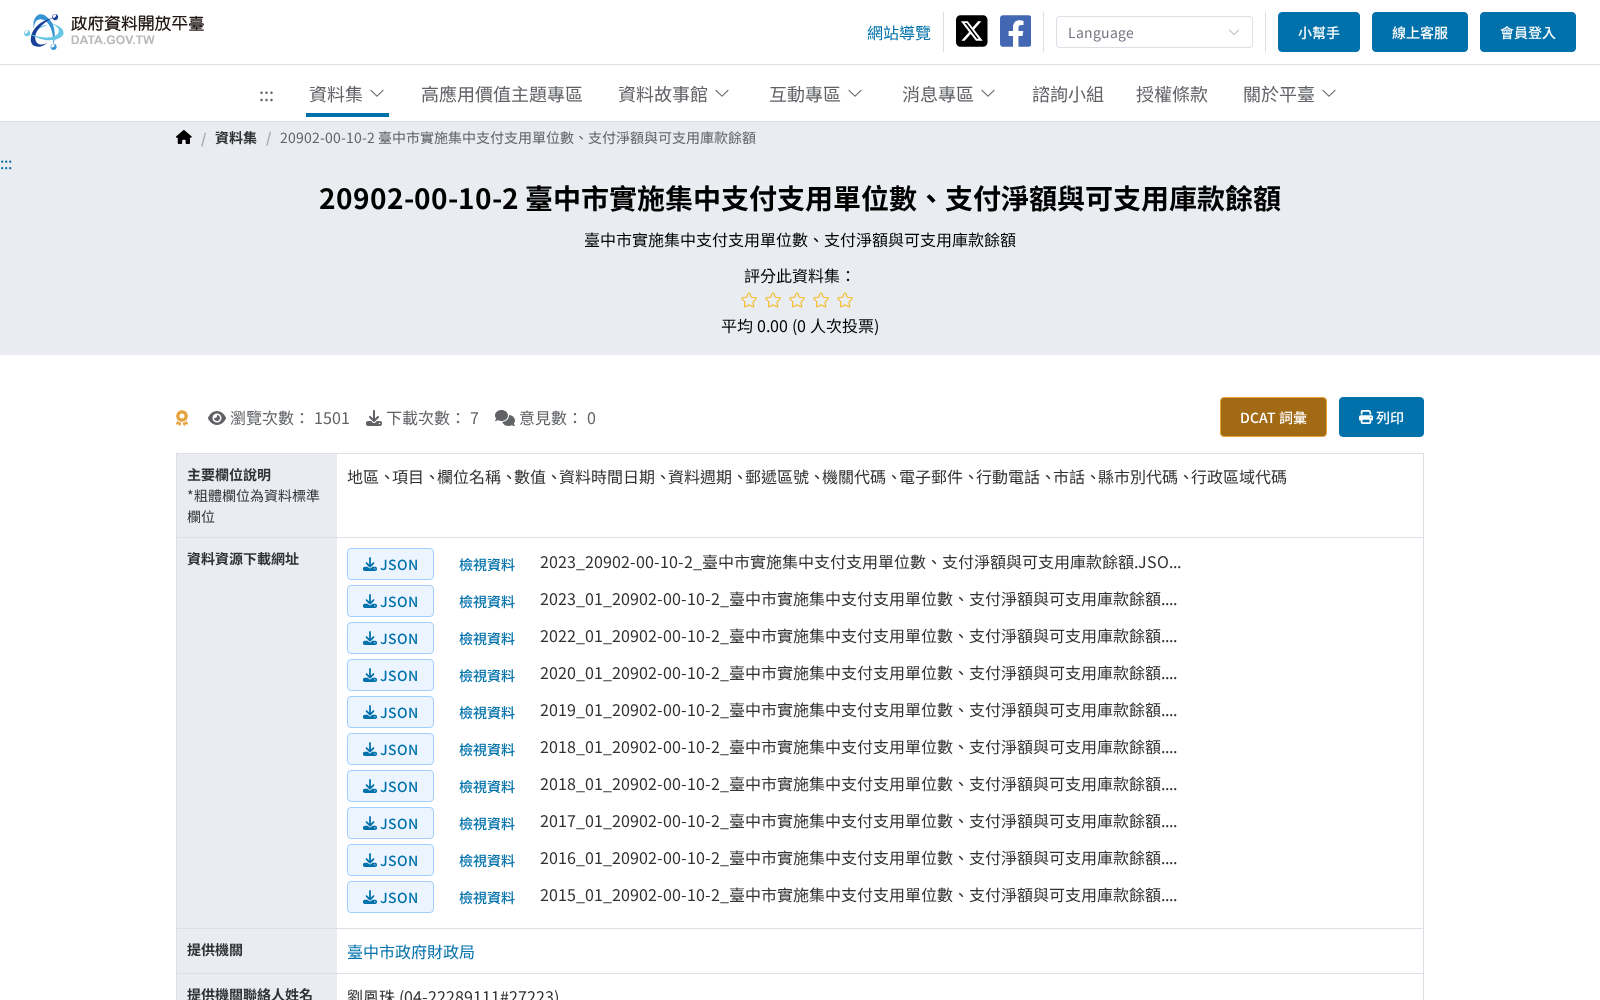This screenshot has height=1000, width=1600.
Task: Click the gold medal badge icon
Action: click(x=182, y=418)
